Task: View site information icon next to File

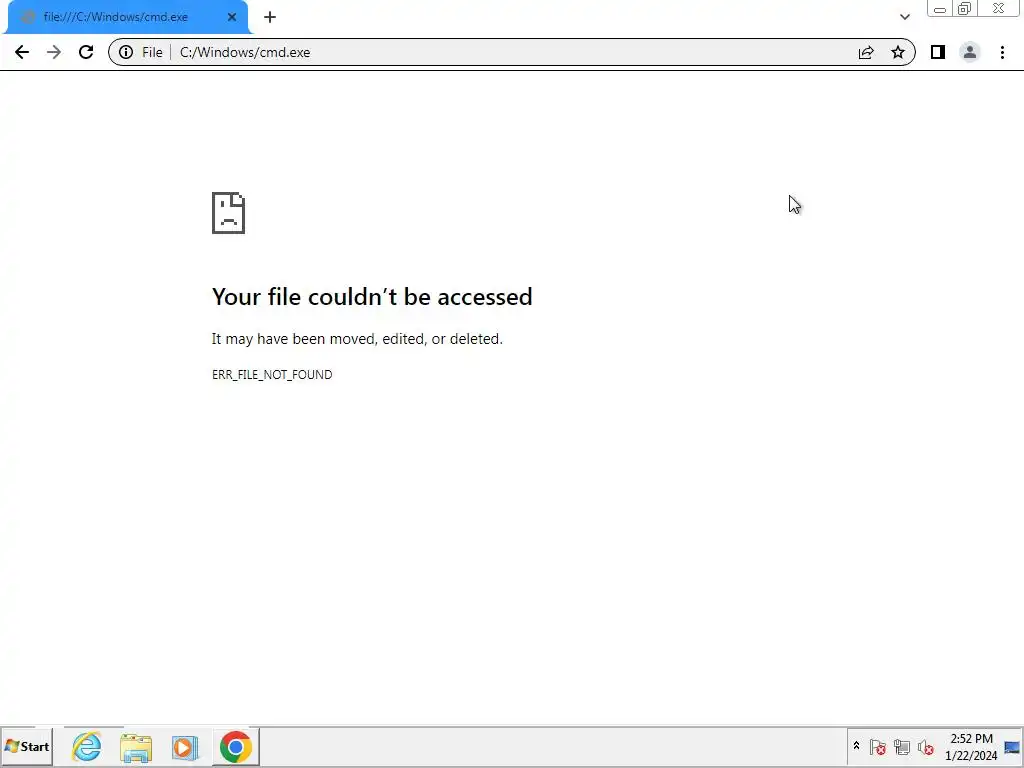Action: tap(126, 52)
